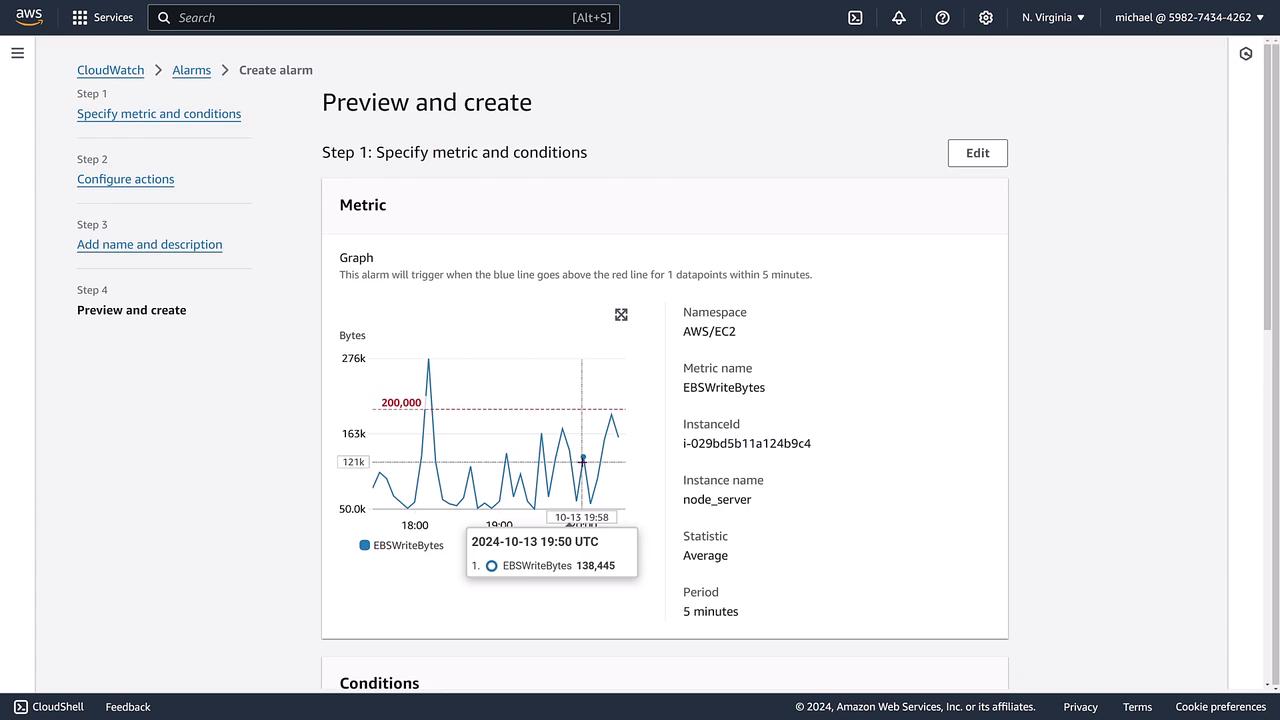
Task: Open CloudShell from the bottom bar
Action: [x=48, y=707]
